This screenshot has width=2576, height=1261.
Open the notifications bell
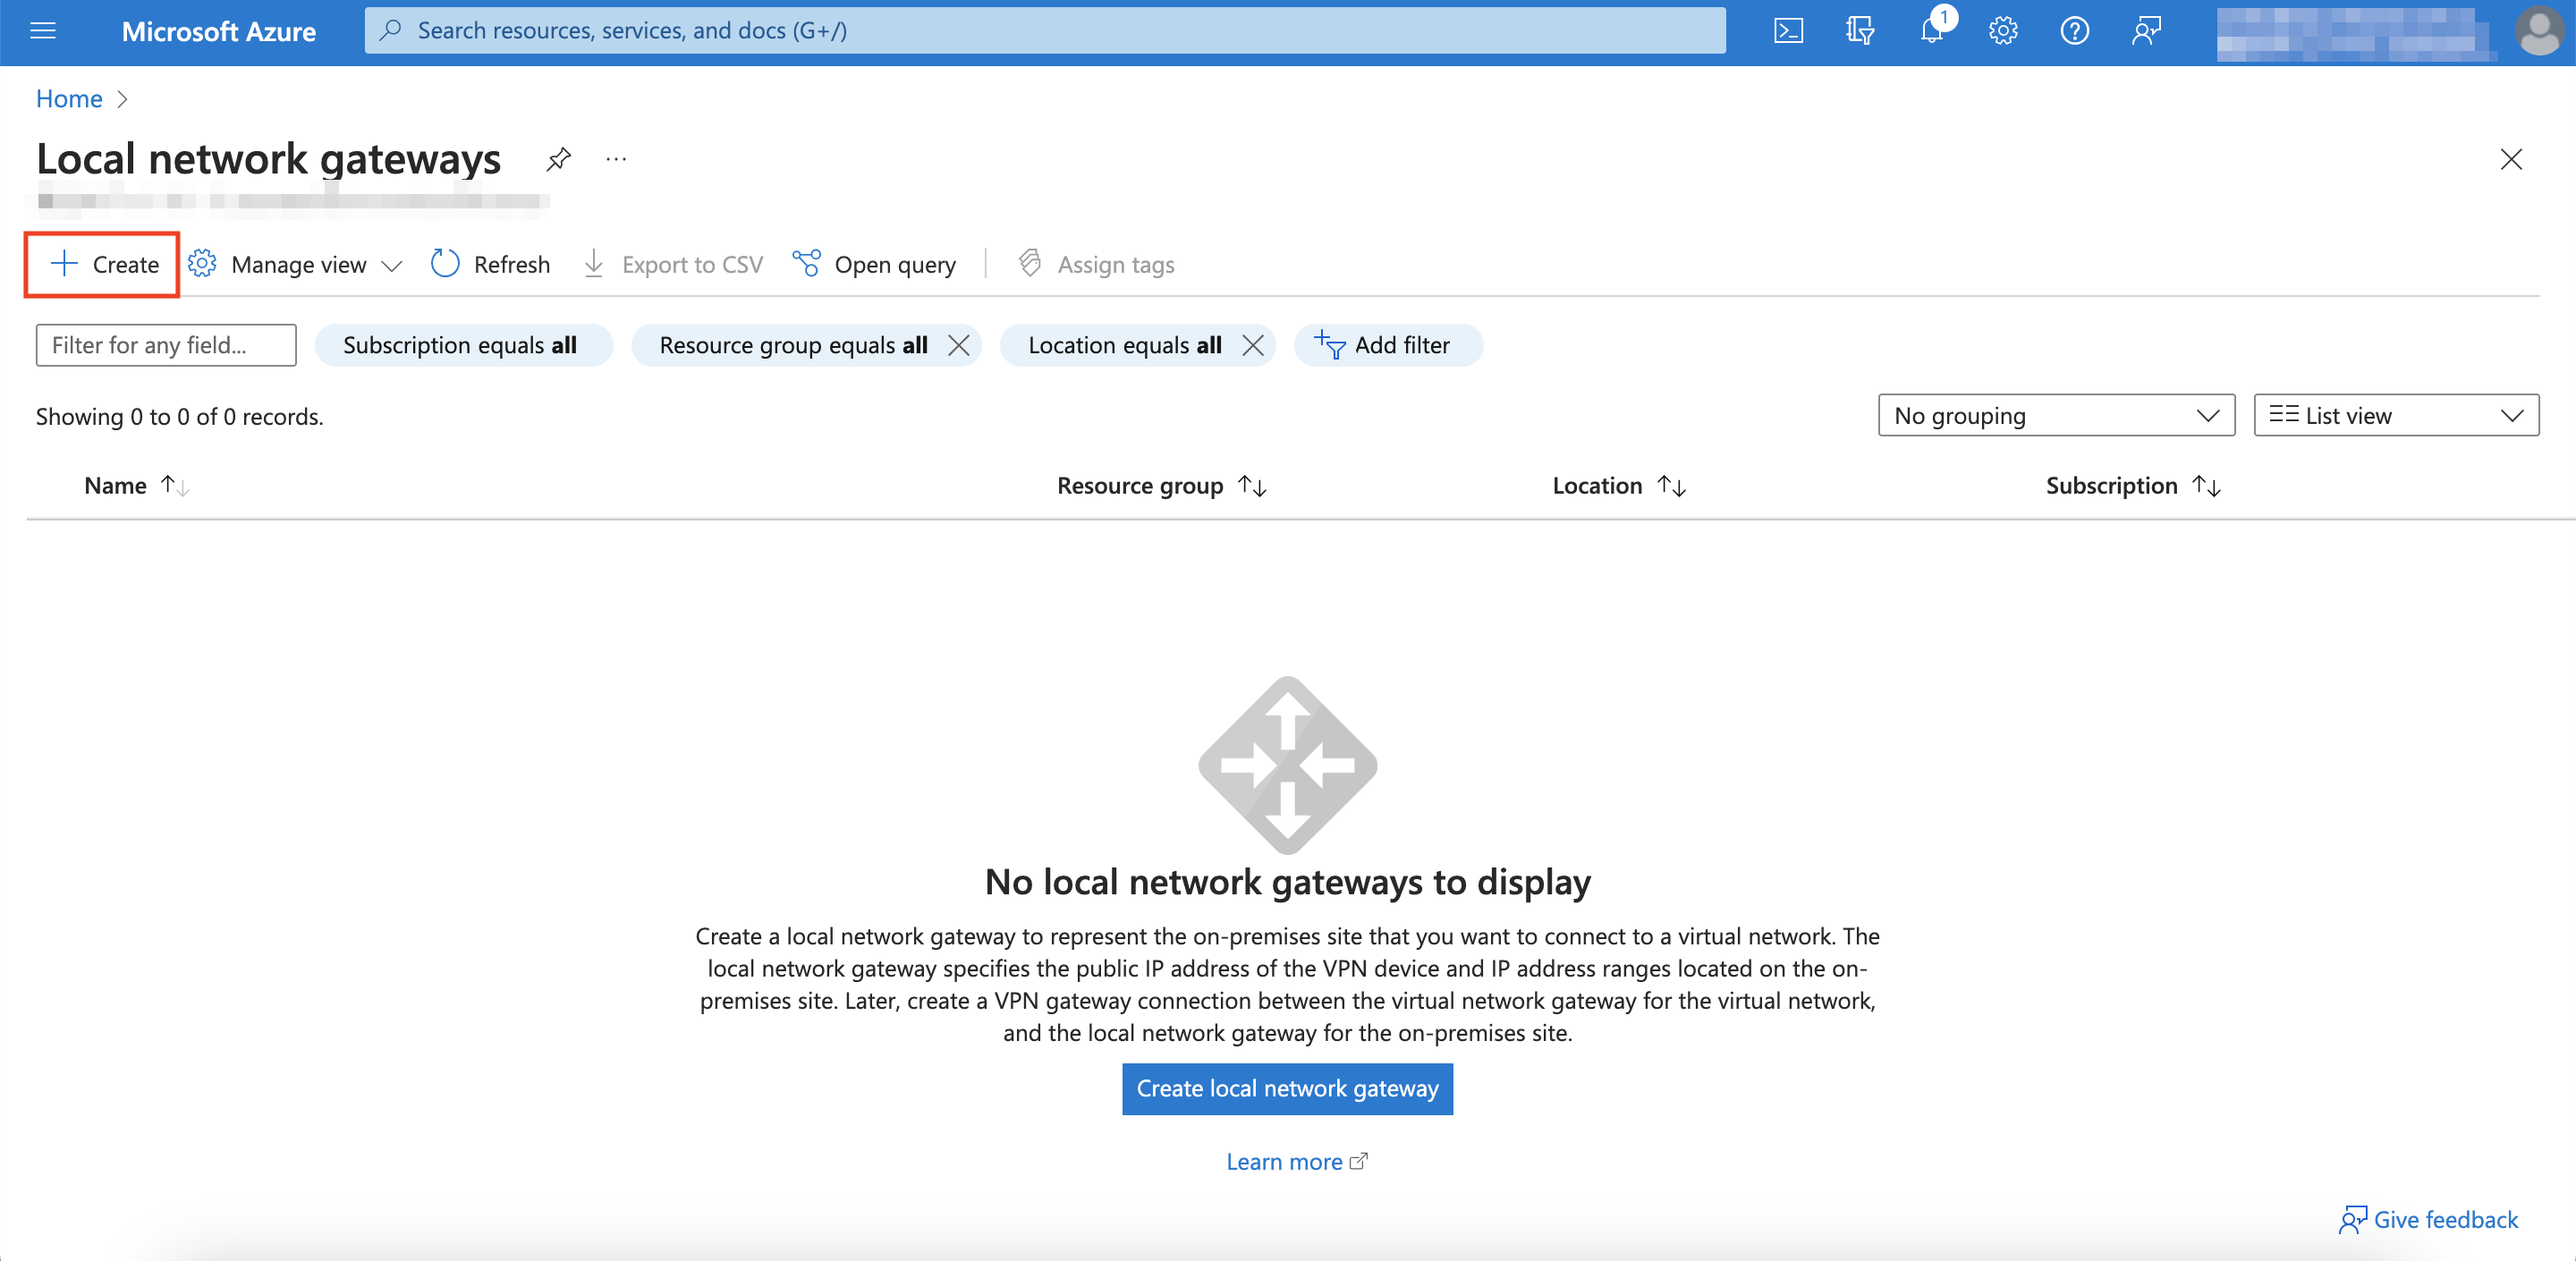pyautogui.click(x=1931, y=30)
